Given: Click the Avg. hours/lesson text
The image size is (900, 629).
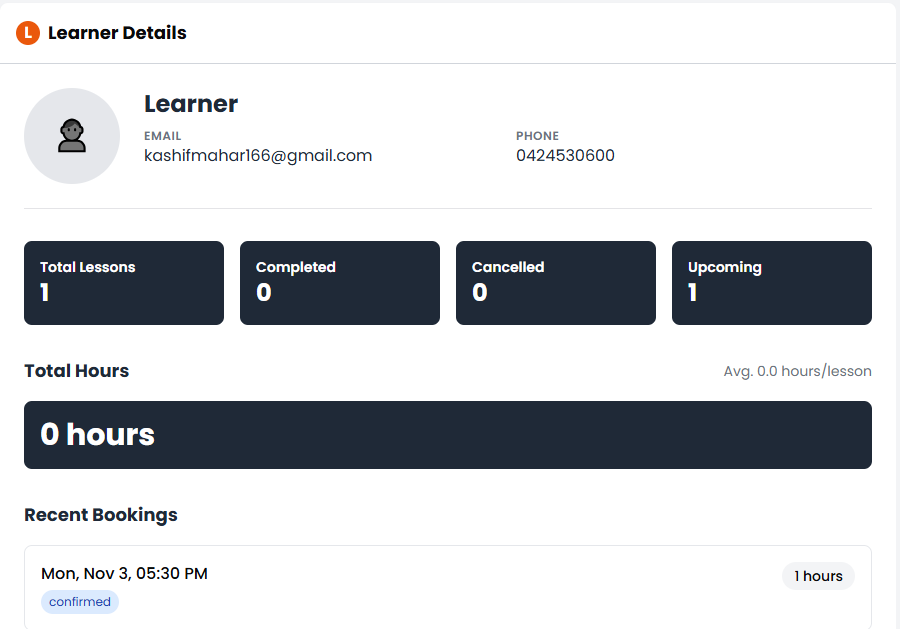Looking at the screenshot, I should coord(797,372).
